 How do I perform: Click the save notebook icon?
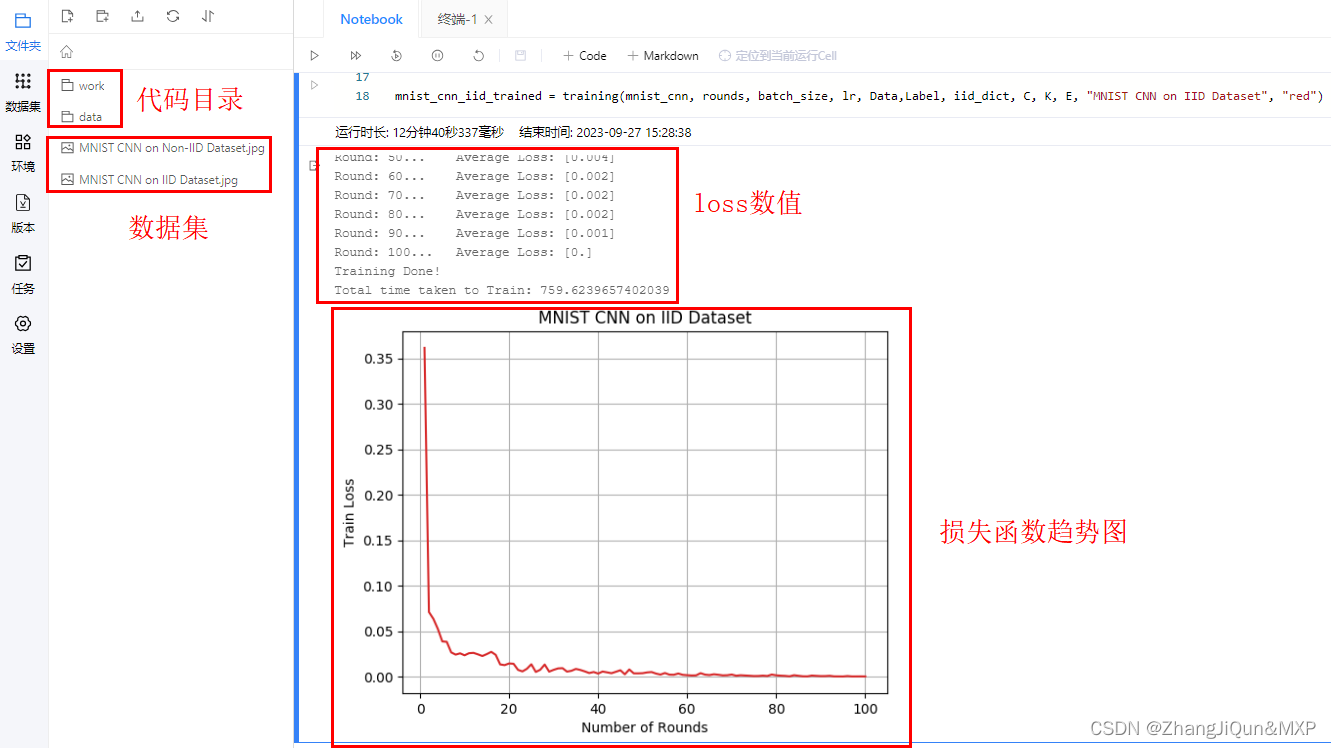[520, 56]
